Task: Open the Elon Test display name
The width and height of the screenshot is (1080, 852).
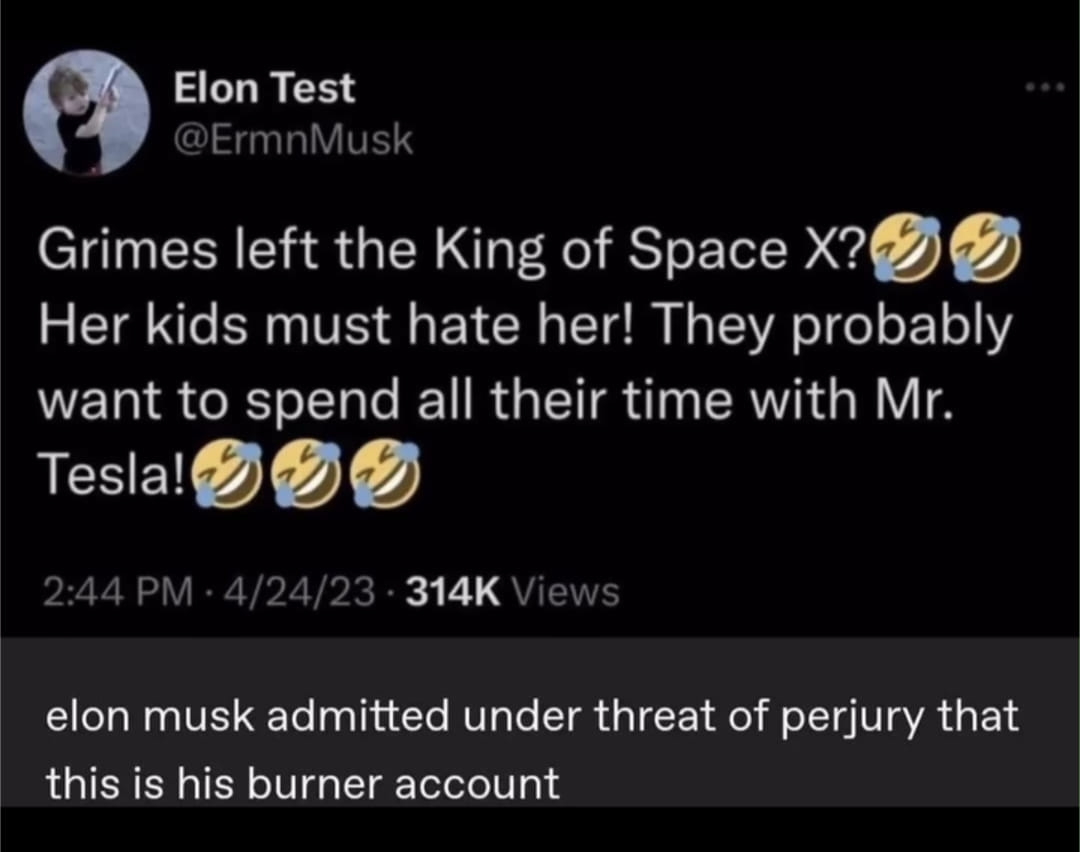Action: click(264, 89)
